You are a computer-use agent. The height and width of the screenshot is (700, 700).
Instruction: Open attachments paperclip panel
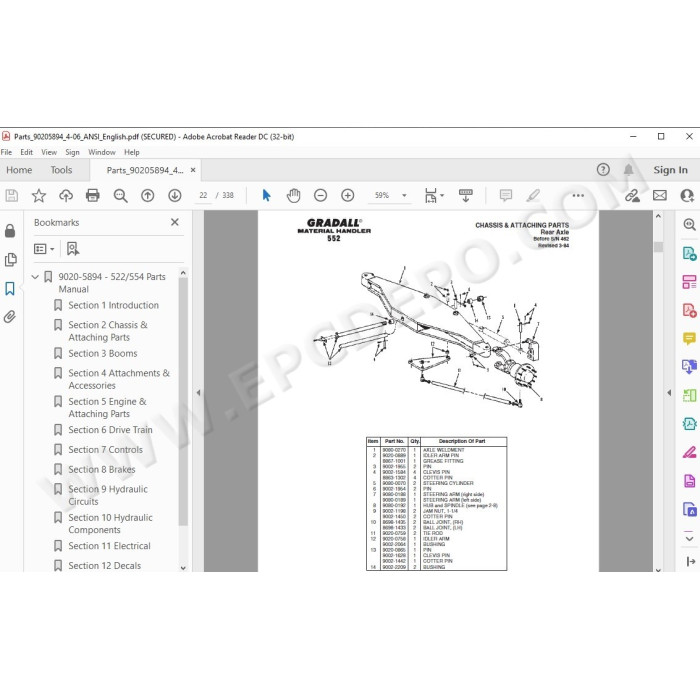tap(10, 317)
